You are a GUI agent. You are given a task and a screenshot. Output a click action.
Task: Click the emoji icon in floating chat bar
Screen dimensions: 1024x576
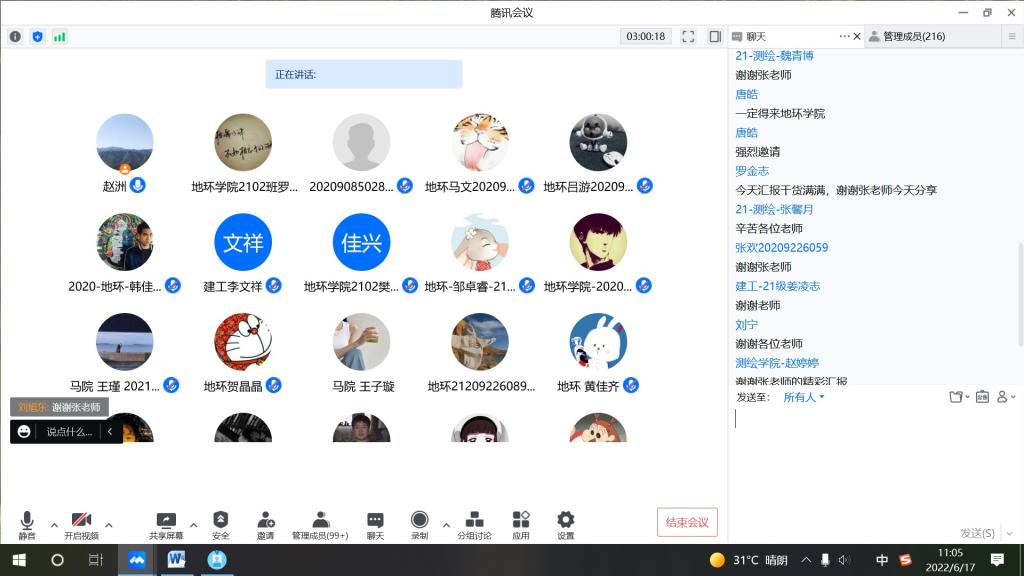tap(24, 432)
